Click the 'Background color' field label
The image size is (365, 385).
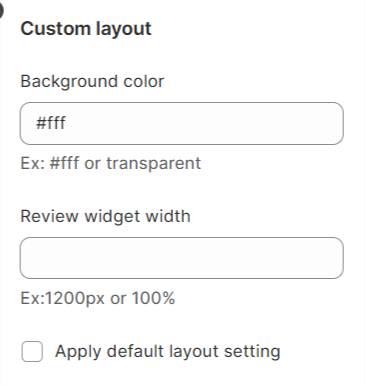[x=92, y=81]
